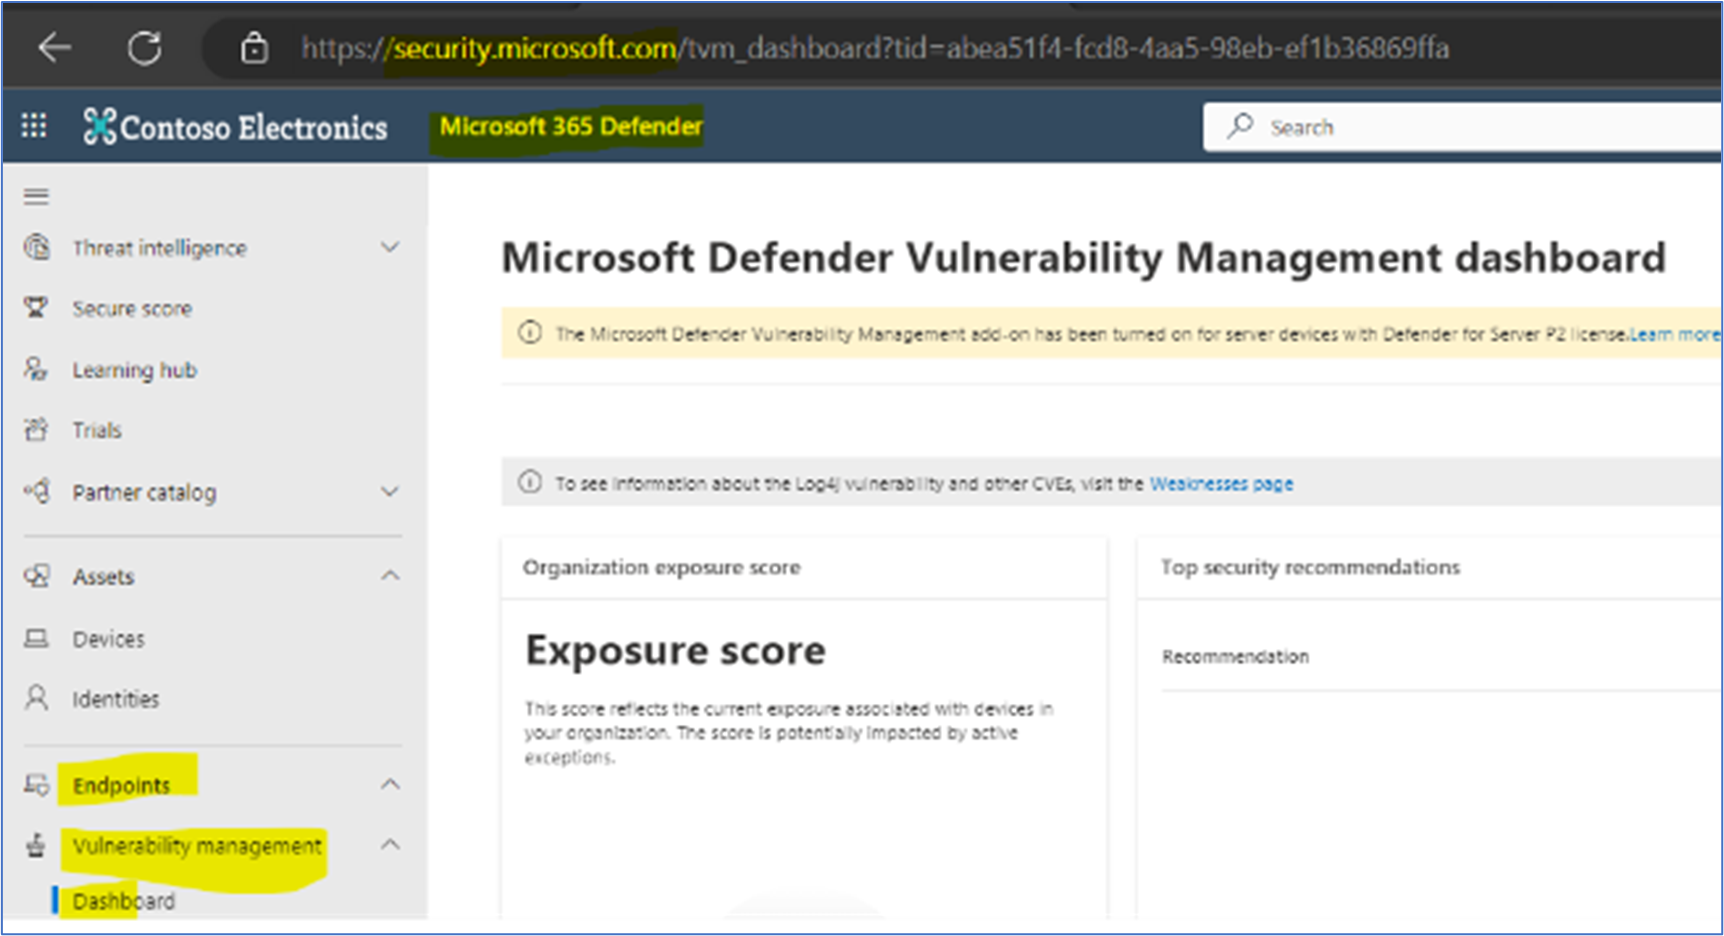Click the Endpoints sidebar icon
This screenshot has width=1724, height=936.
point(36,785)
